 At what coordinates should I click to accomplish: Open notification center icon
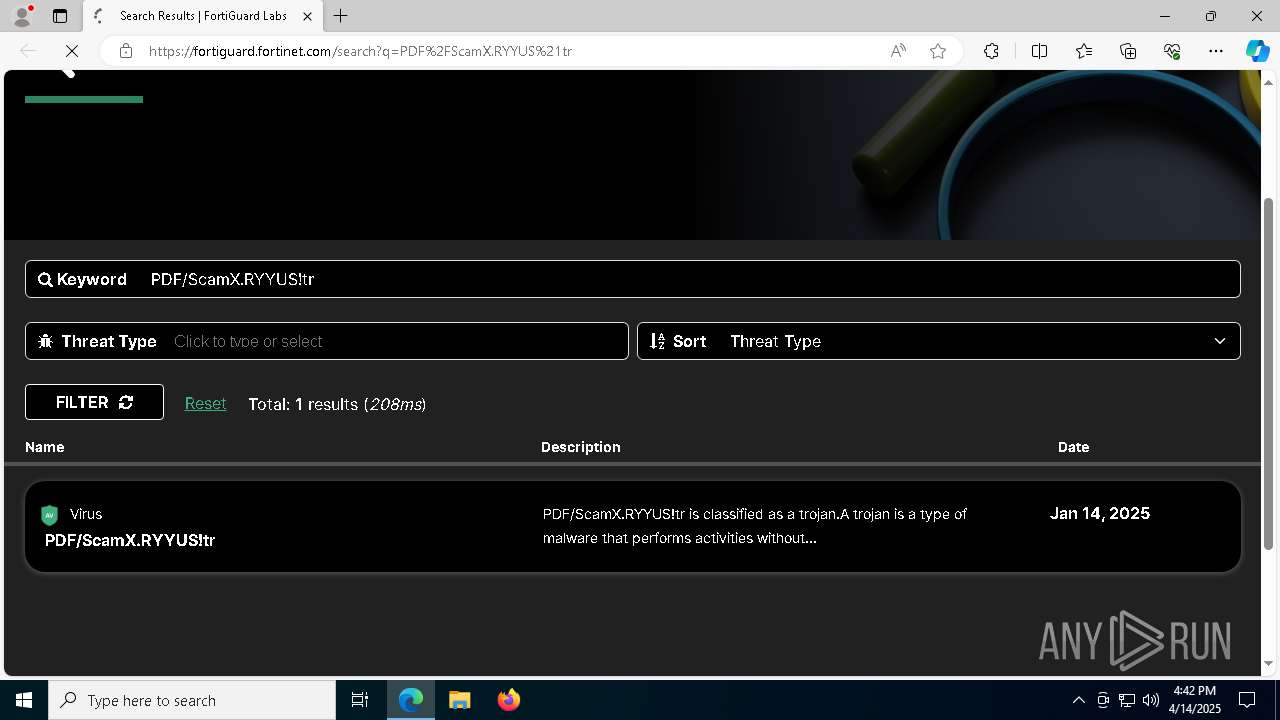[x=1247, y=700]
